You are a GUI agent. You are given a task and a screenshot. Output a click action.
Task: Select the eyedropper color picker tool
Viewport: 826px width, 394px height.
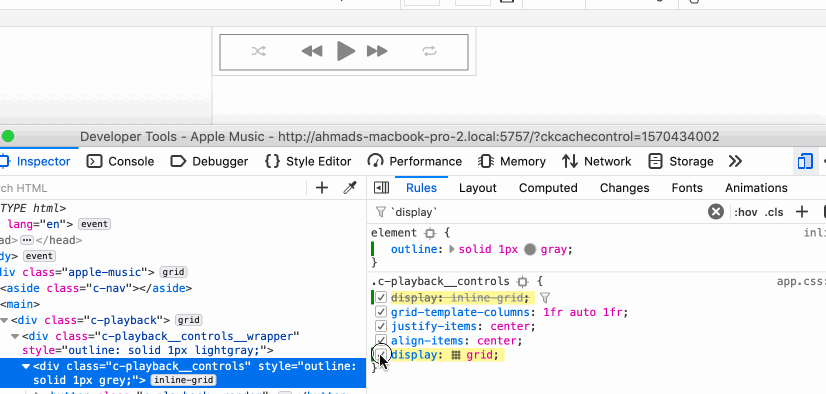pyautogui.click(x=350, y=188)
